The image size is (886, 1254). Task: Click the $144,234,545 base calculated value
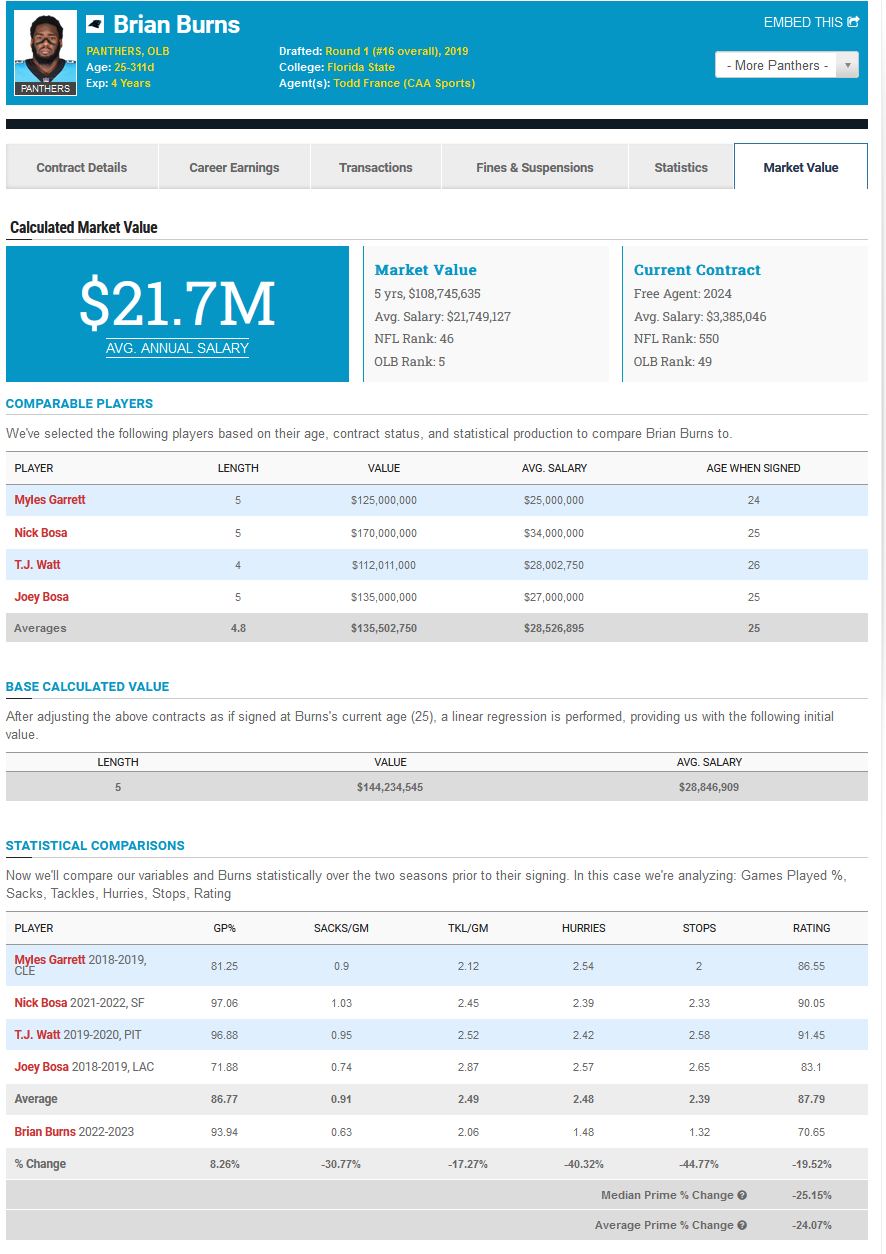point(390,787)
